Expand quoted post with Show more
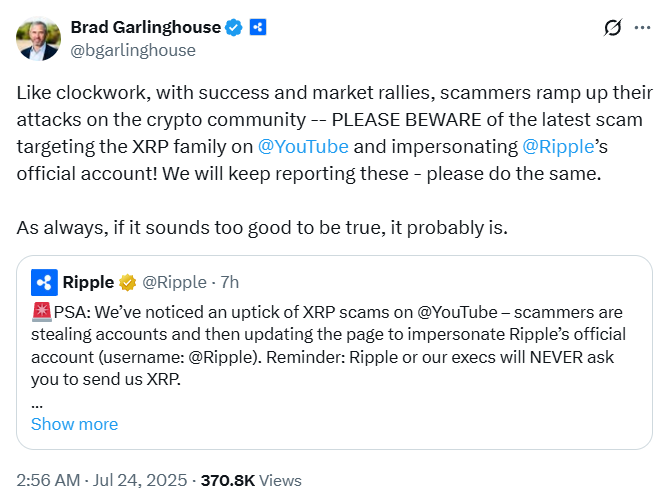Image resolution: width=671 pixels, height=500 pixels. point(74,424)
